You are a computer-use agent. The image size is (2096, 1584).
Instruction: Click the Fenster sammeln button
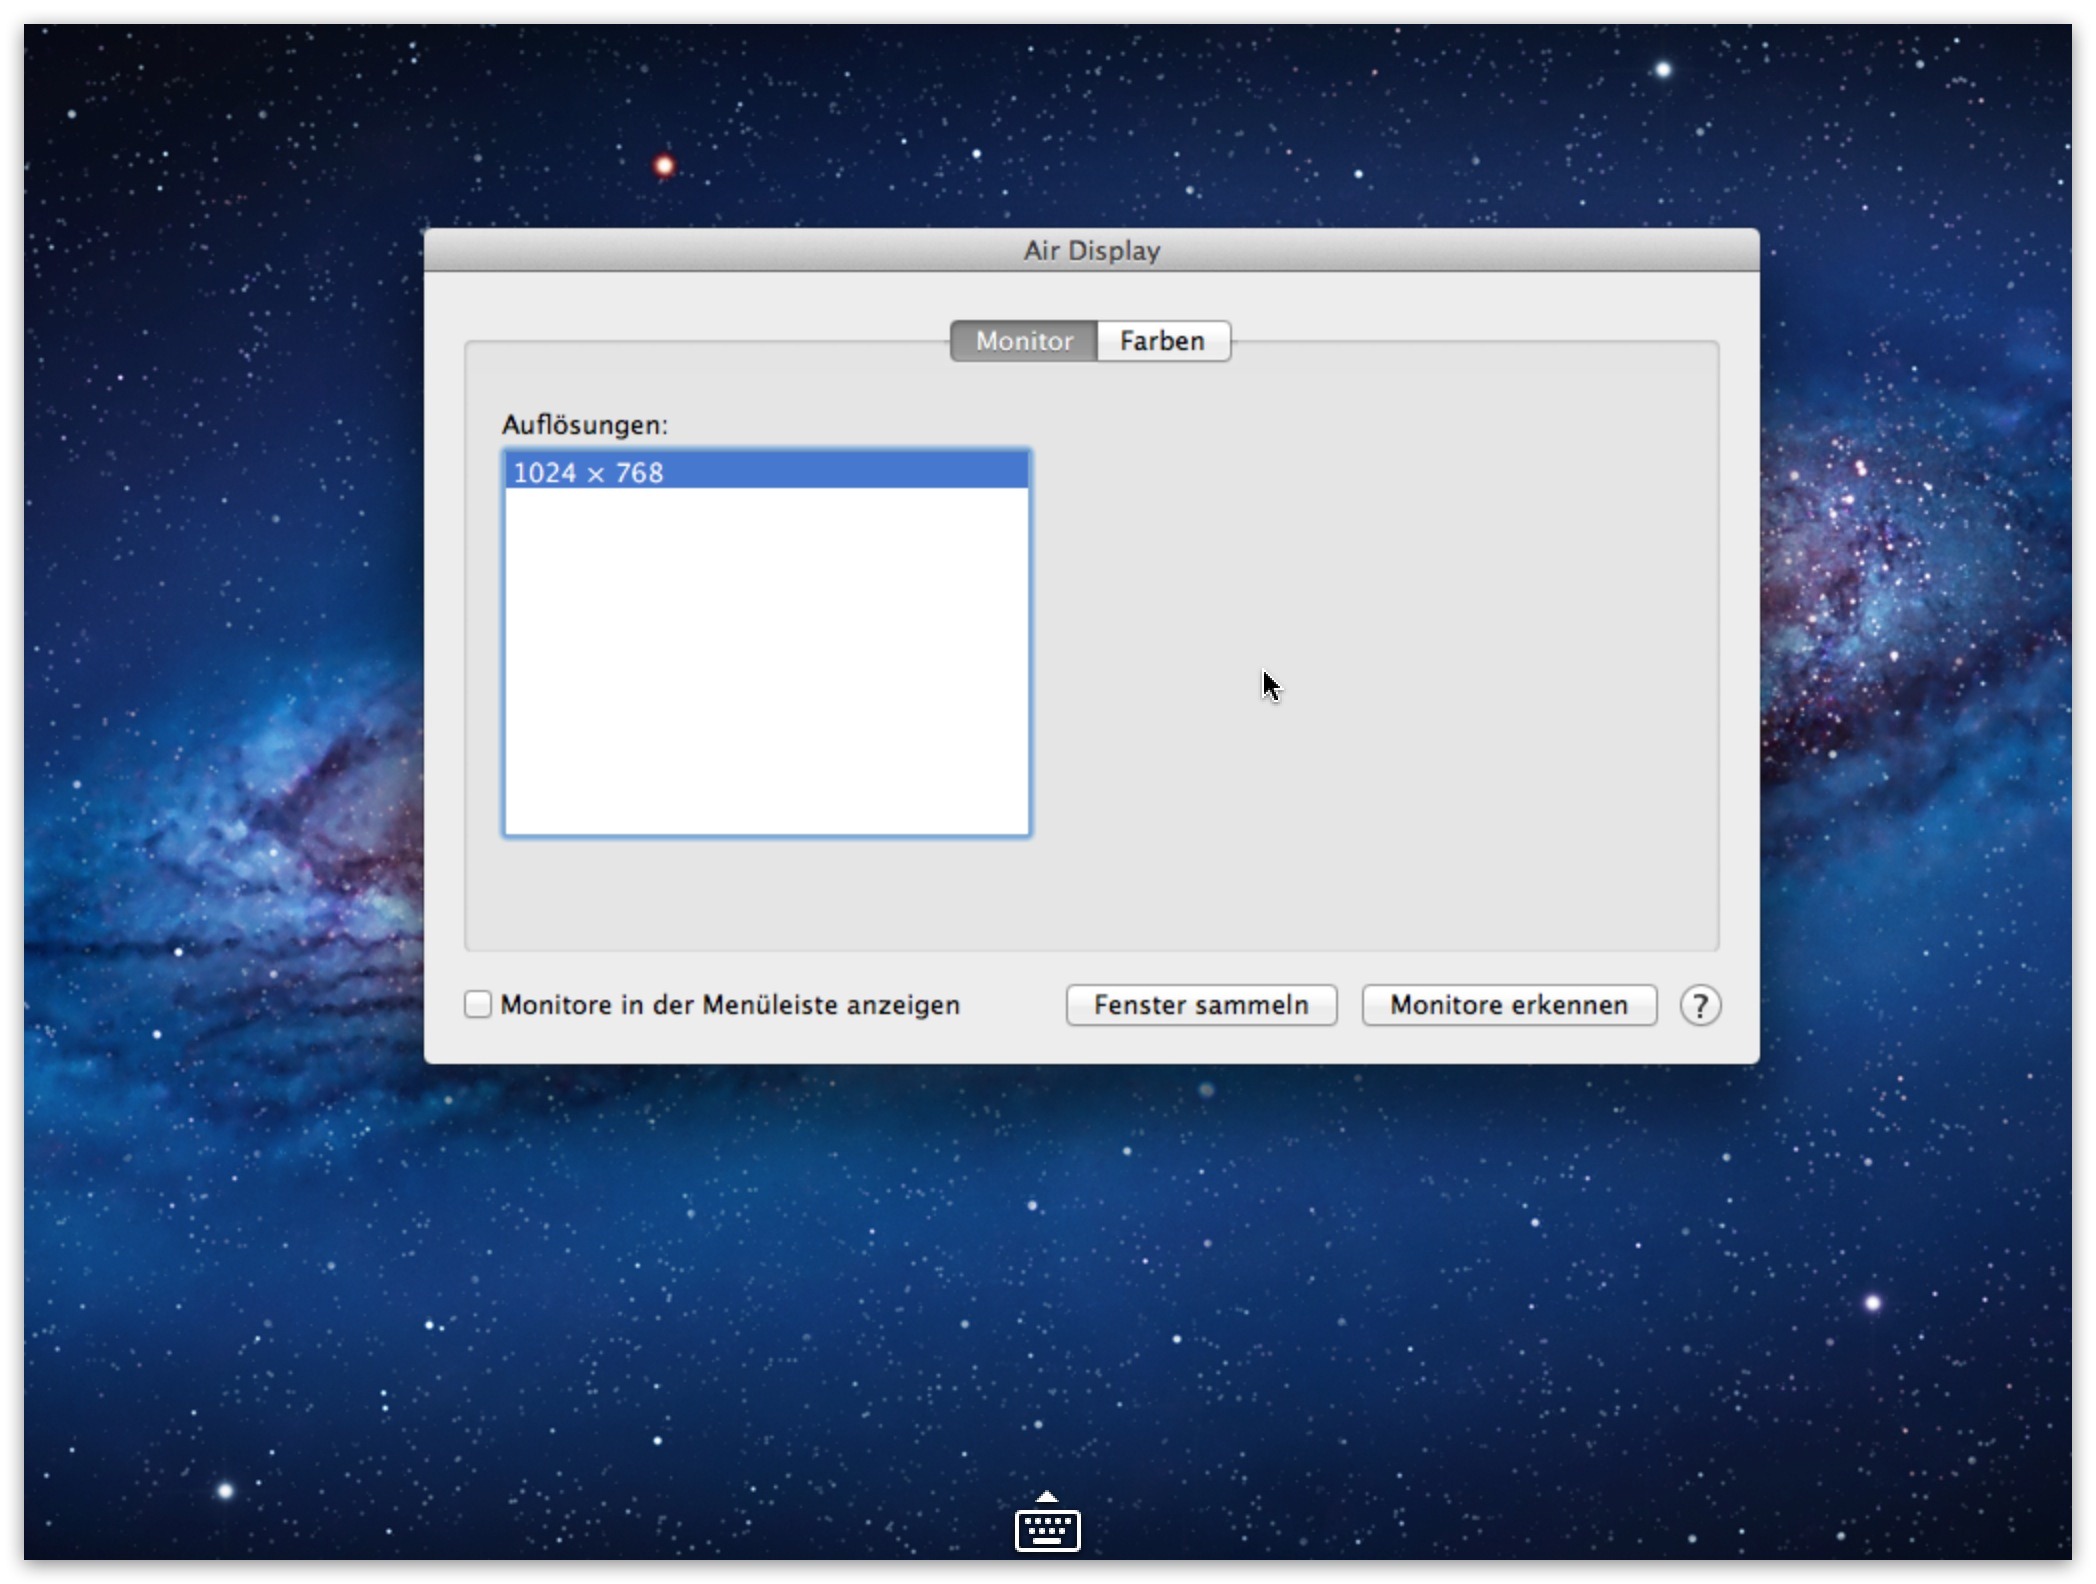point(1201,1004)
